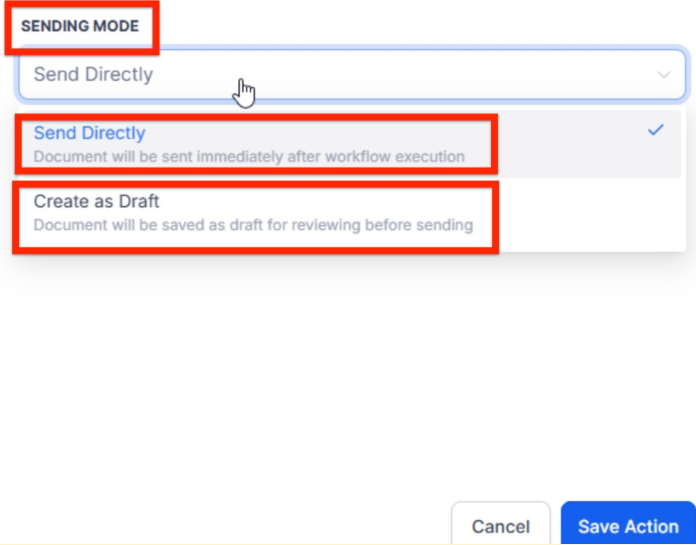696x545 pixels.
Task: Click the dropdown chevron arrow
Action: click(664, 74)
